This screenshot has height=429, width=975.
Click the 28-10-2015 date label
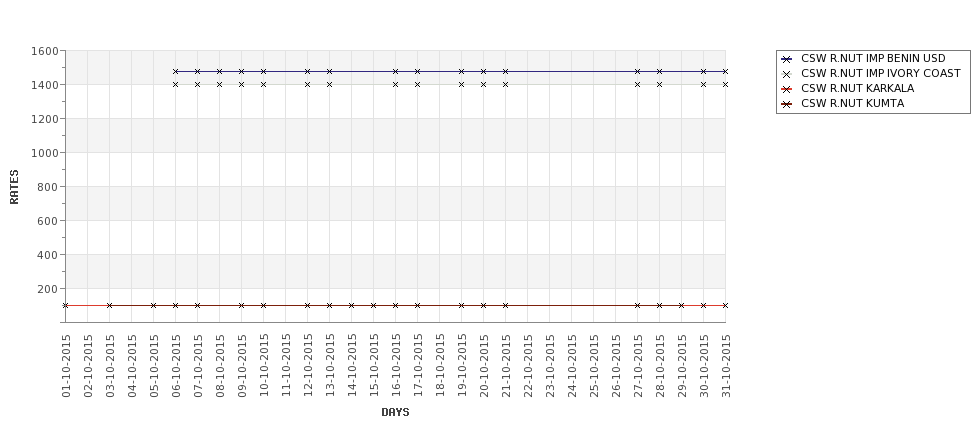(x=660, y=366)
